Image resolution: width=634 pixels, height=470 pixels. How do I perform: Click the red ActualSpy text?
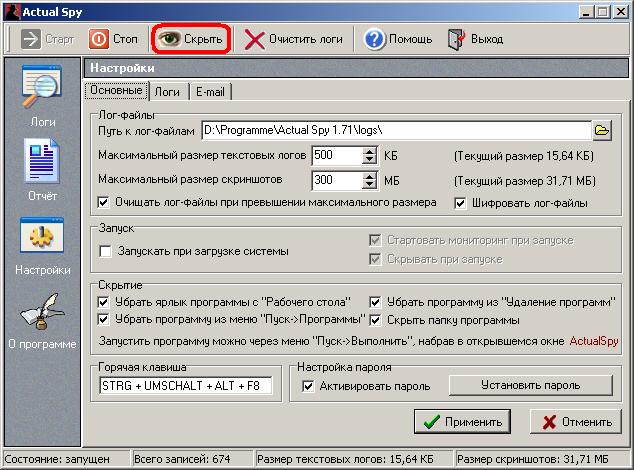click(x=594, y=341)
